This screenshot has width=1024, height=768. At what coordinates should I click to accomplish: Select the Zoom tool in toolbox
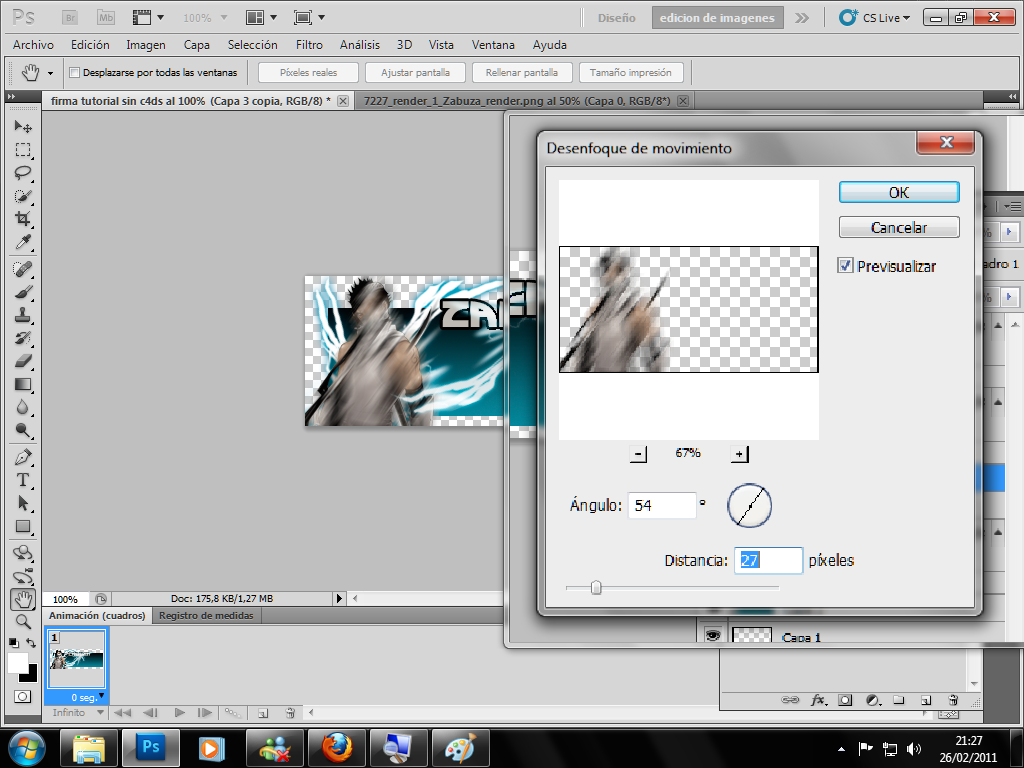click(23, 622)
